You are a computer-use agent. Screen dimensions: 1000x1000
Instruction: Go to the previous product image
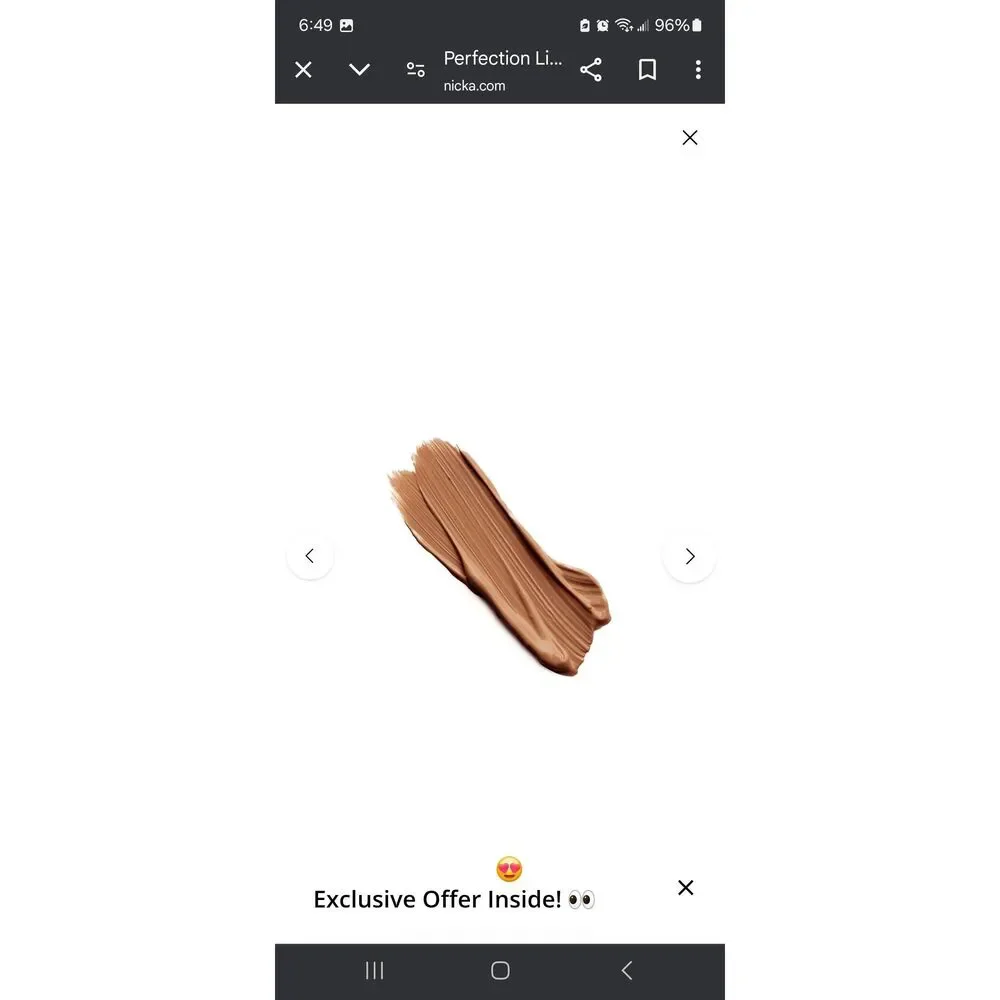coord(310,555)
